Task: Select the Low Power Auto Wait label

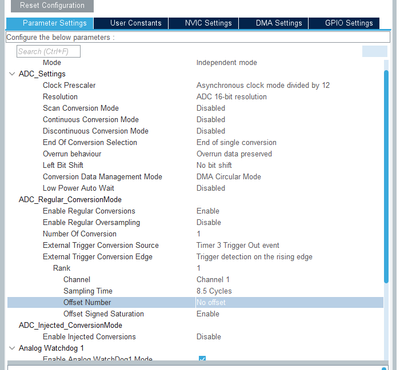Action: [78, 188]
